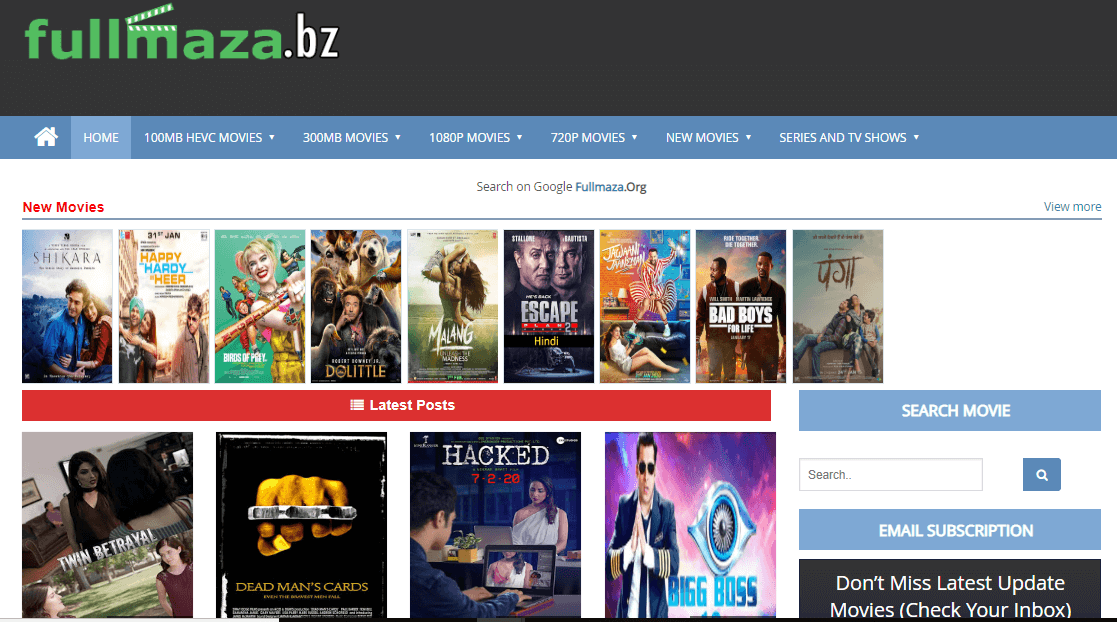
Task: Expand the 720P Movies dropdown arrow
Action: click(634, 138)
